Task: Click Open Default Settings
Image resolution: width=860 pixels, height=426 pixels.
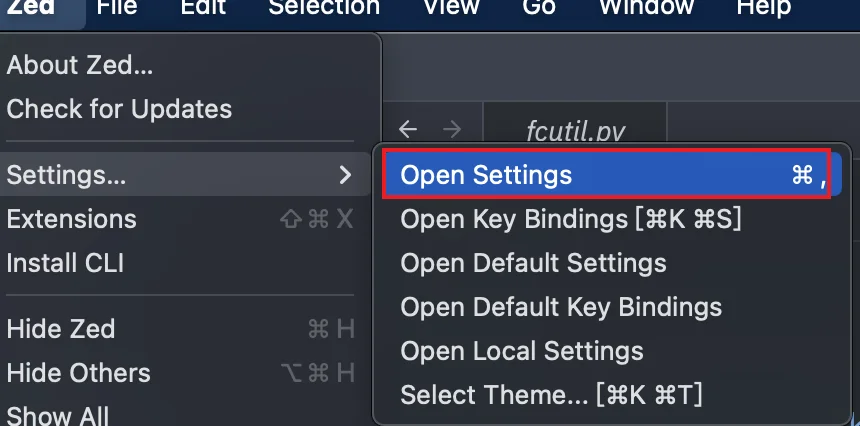Action: 533,264
